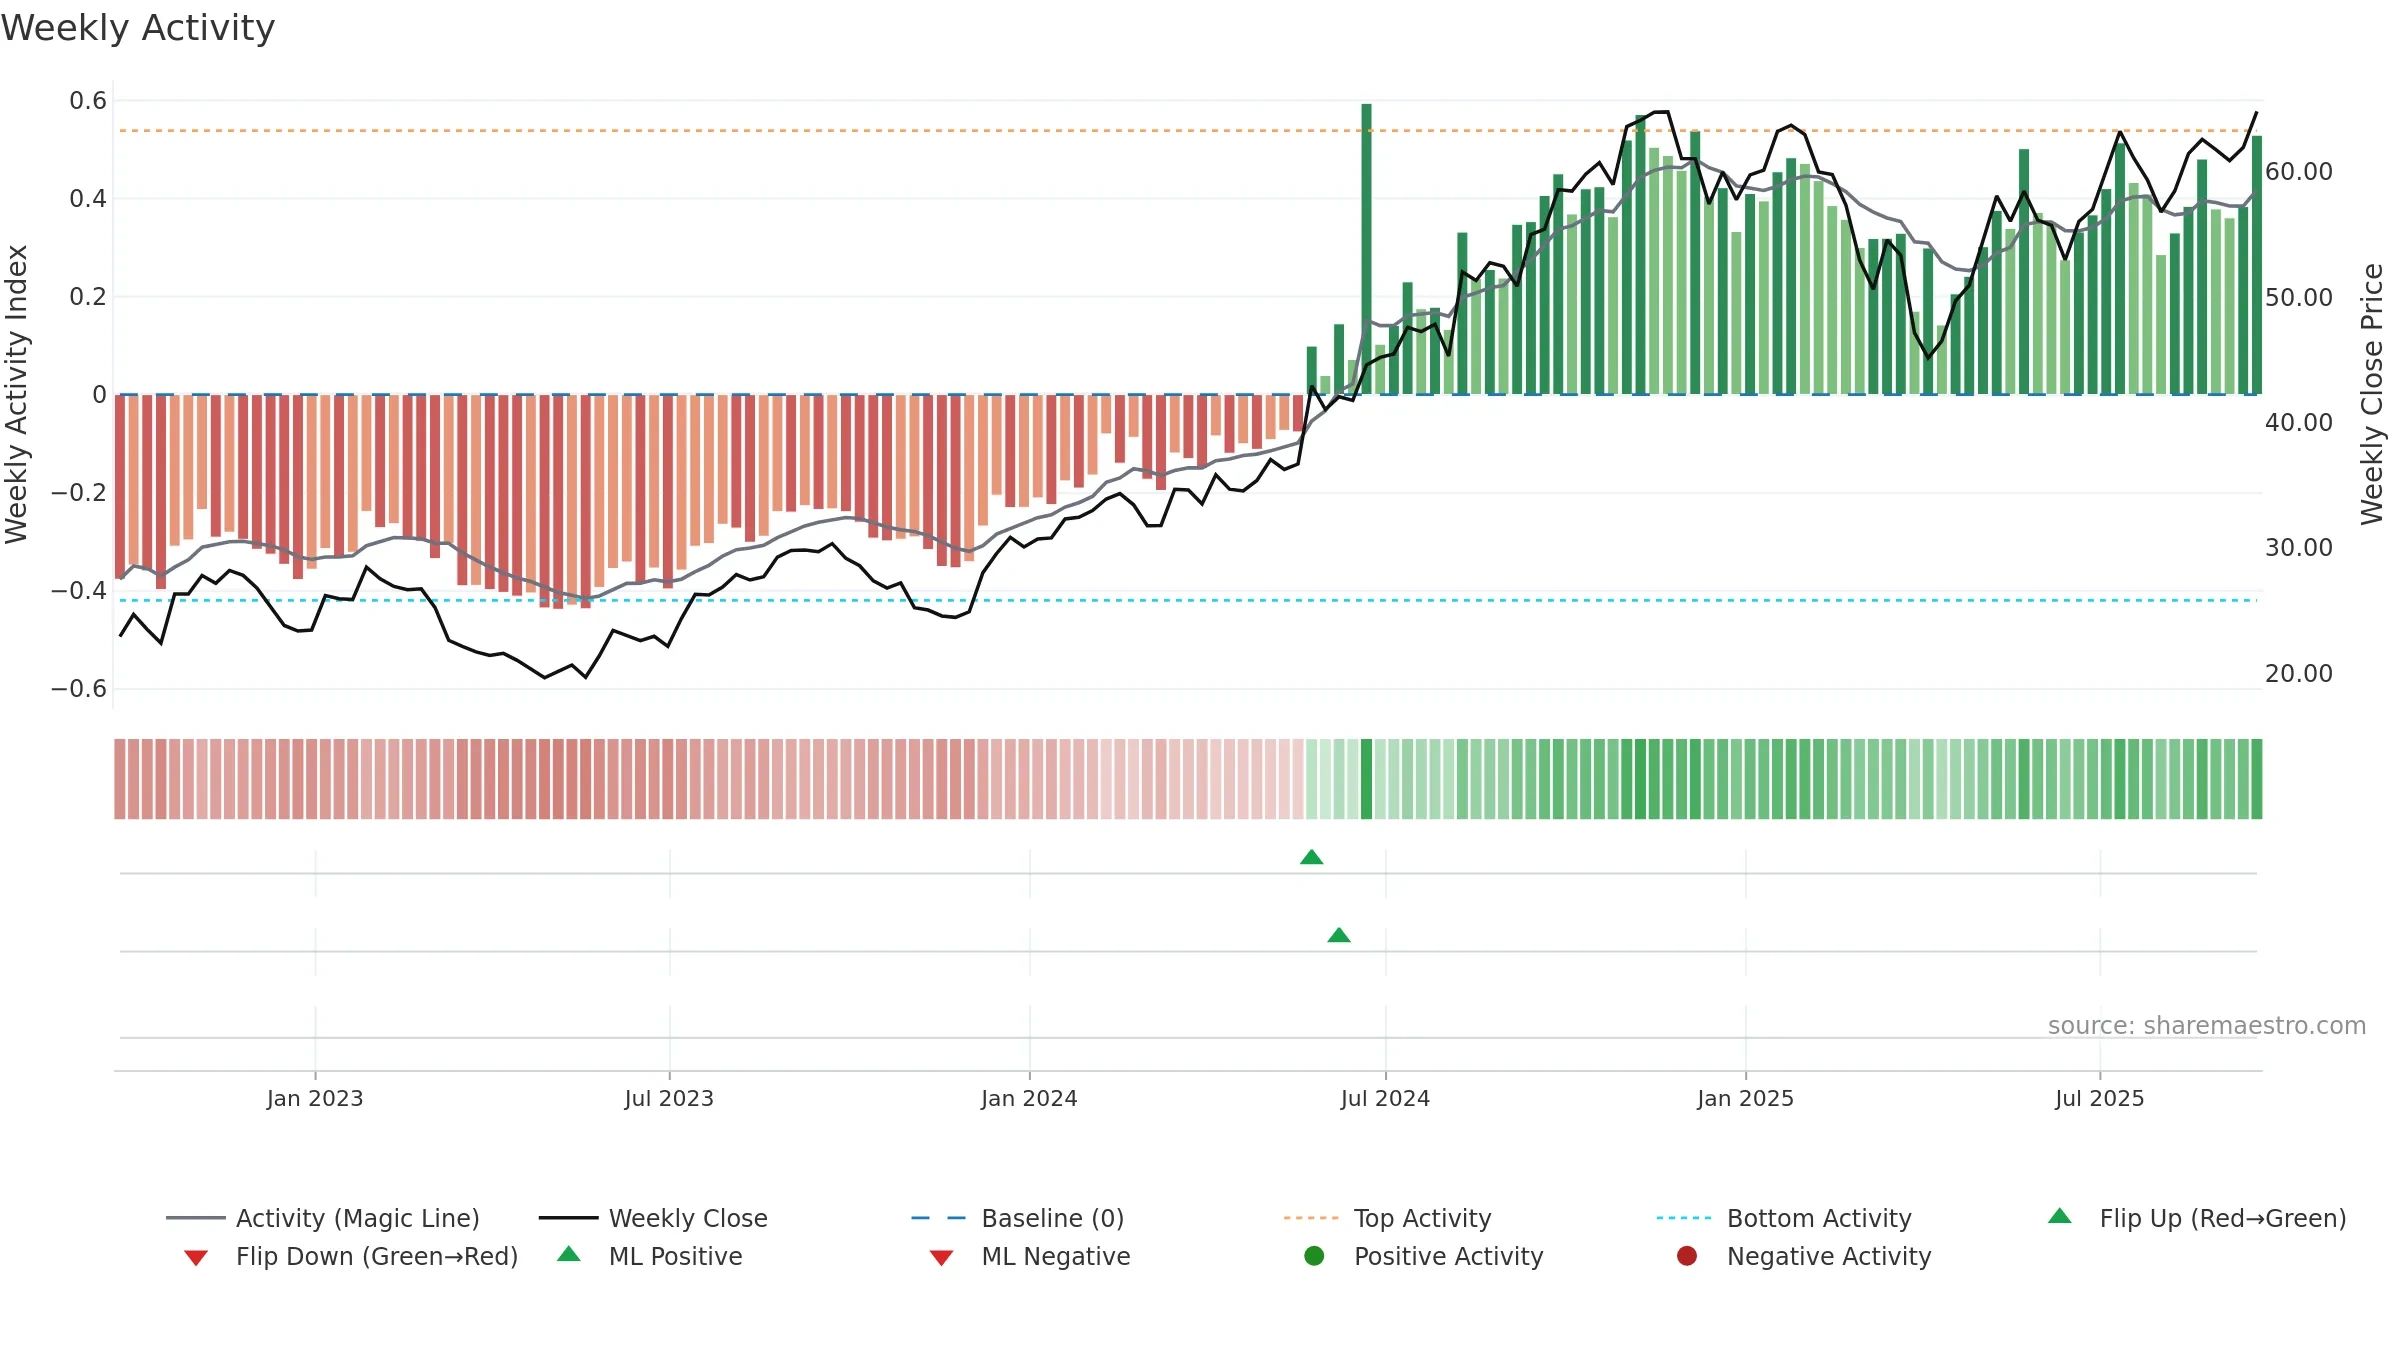This screenshot has height=1350, width=2400.
Task: Click the Negative Activity red circle icon
Action: (x=1687, y=1256)
